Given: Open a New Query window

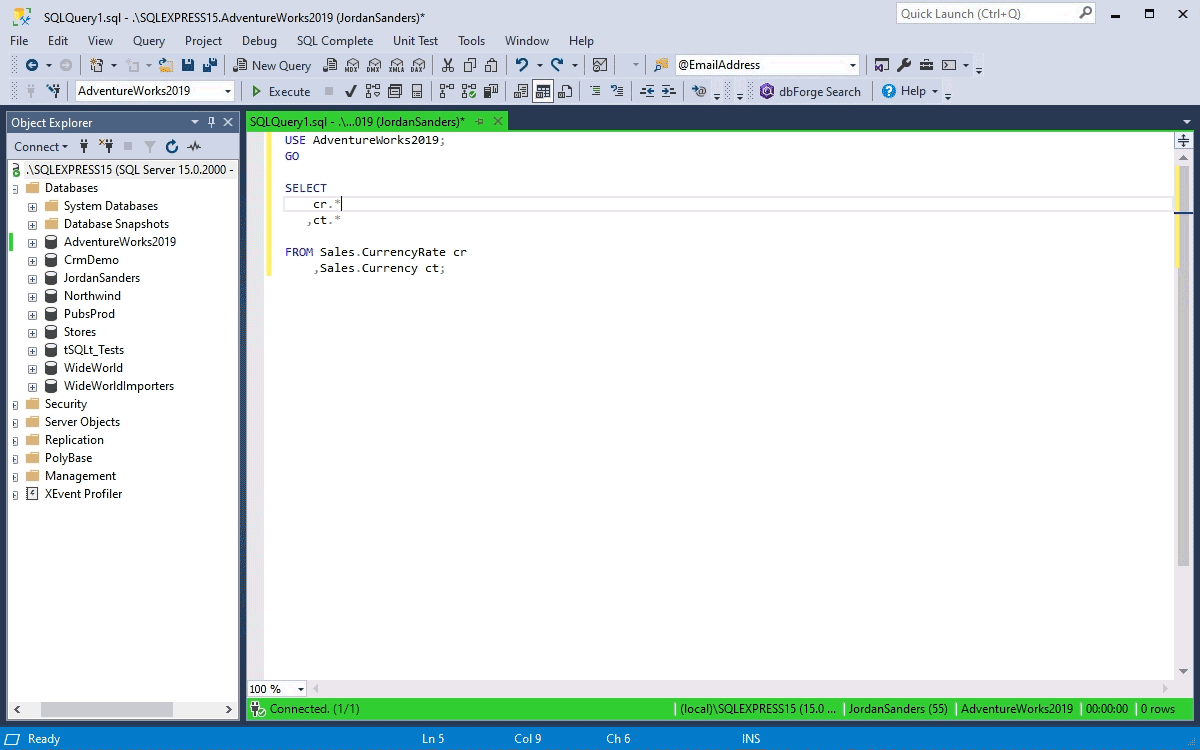Looking at the screenshot, I should pos(272,65).
